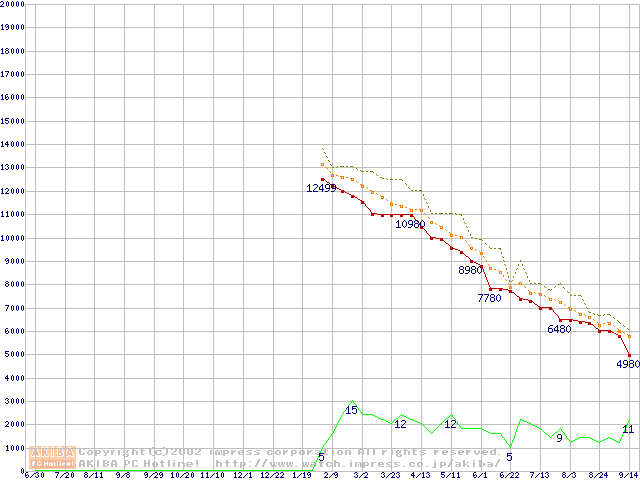Screen dimensions: 640x480
Task: Click the 5/11 date tick label
Action: tap(450, 476)
